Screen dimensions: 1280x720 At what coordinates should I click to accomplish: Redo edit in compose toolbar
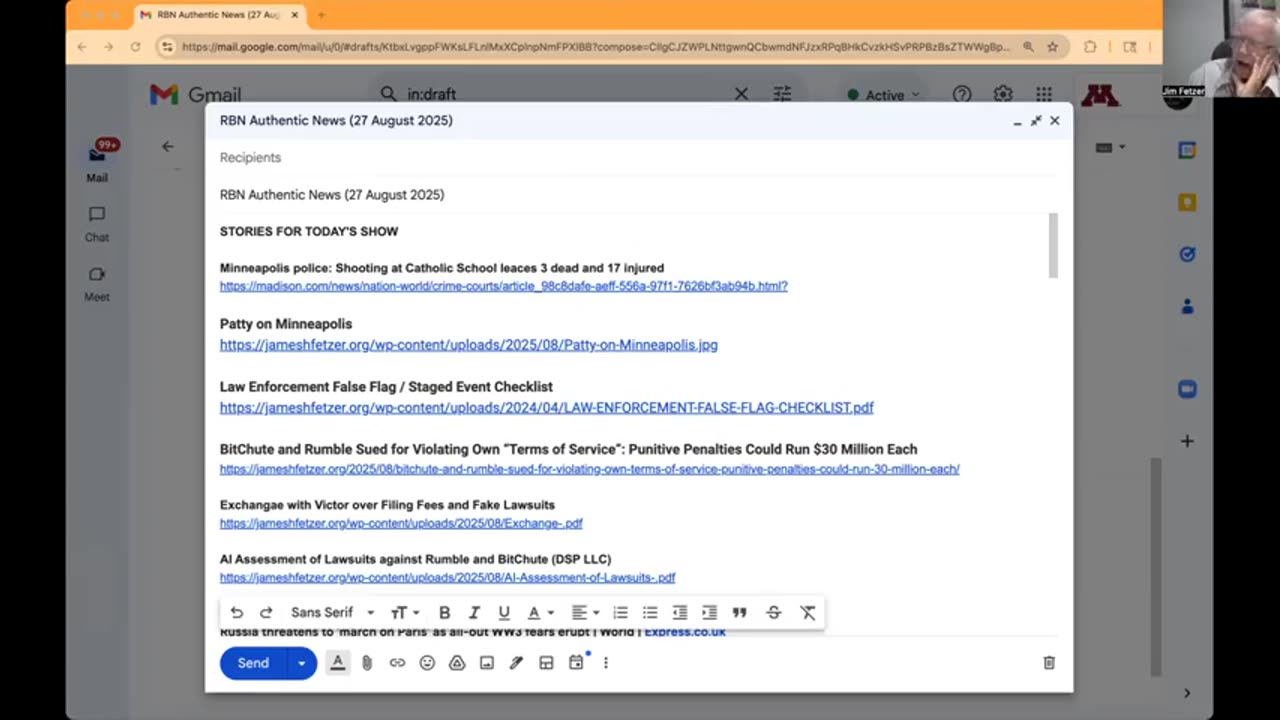(x=266, y=613)
